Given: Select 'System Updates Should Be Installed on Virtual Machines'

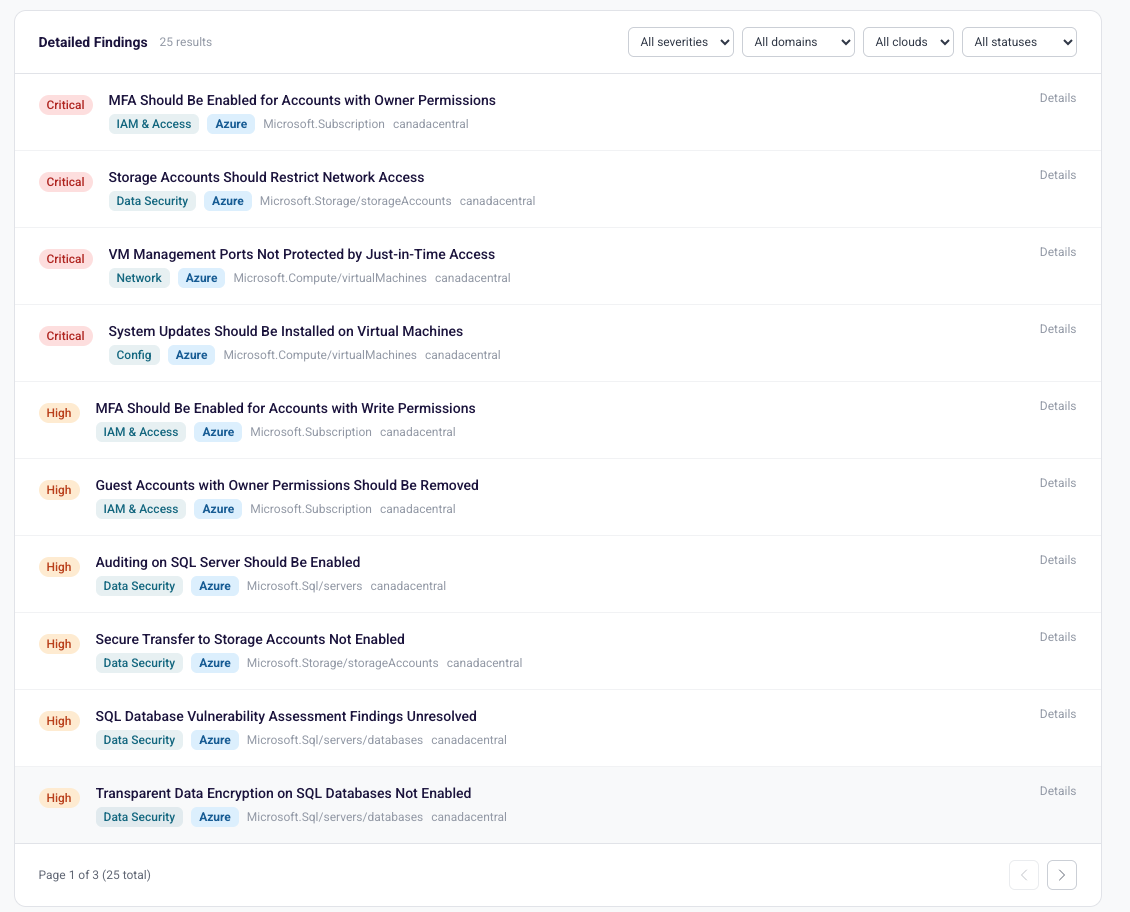Looking at the screenshot, I should click(x=285, y=331).
